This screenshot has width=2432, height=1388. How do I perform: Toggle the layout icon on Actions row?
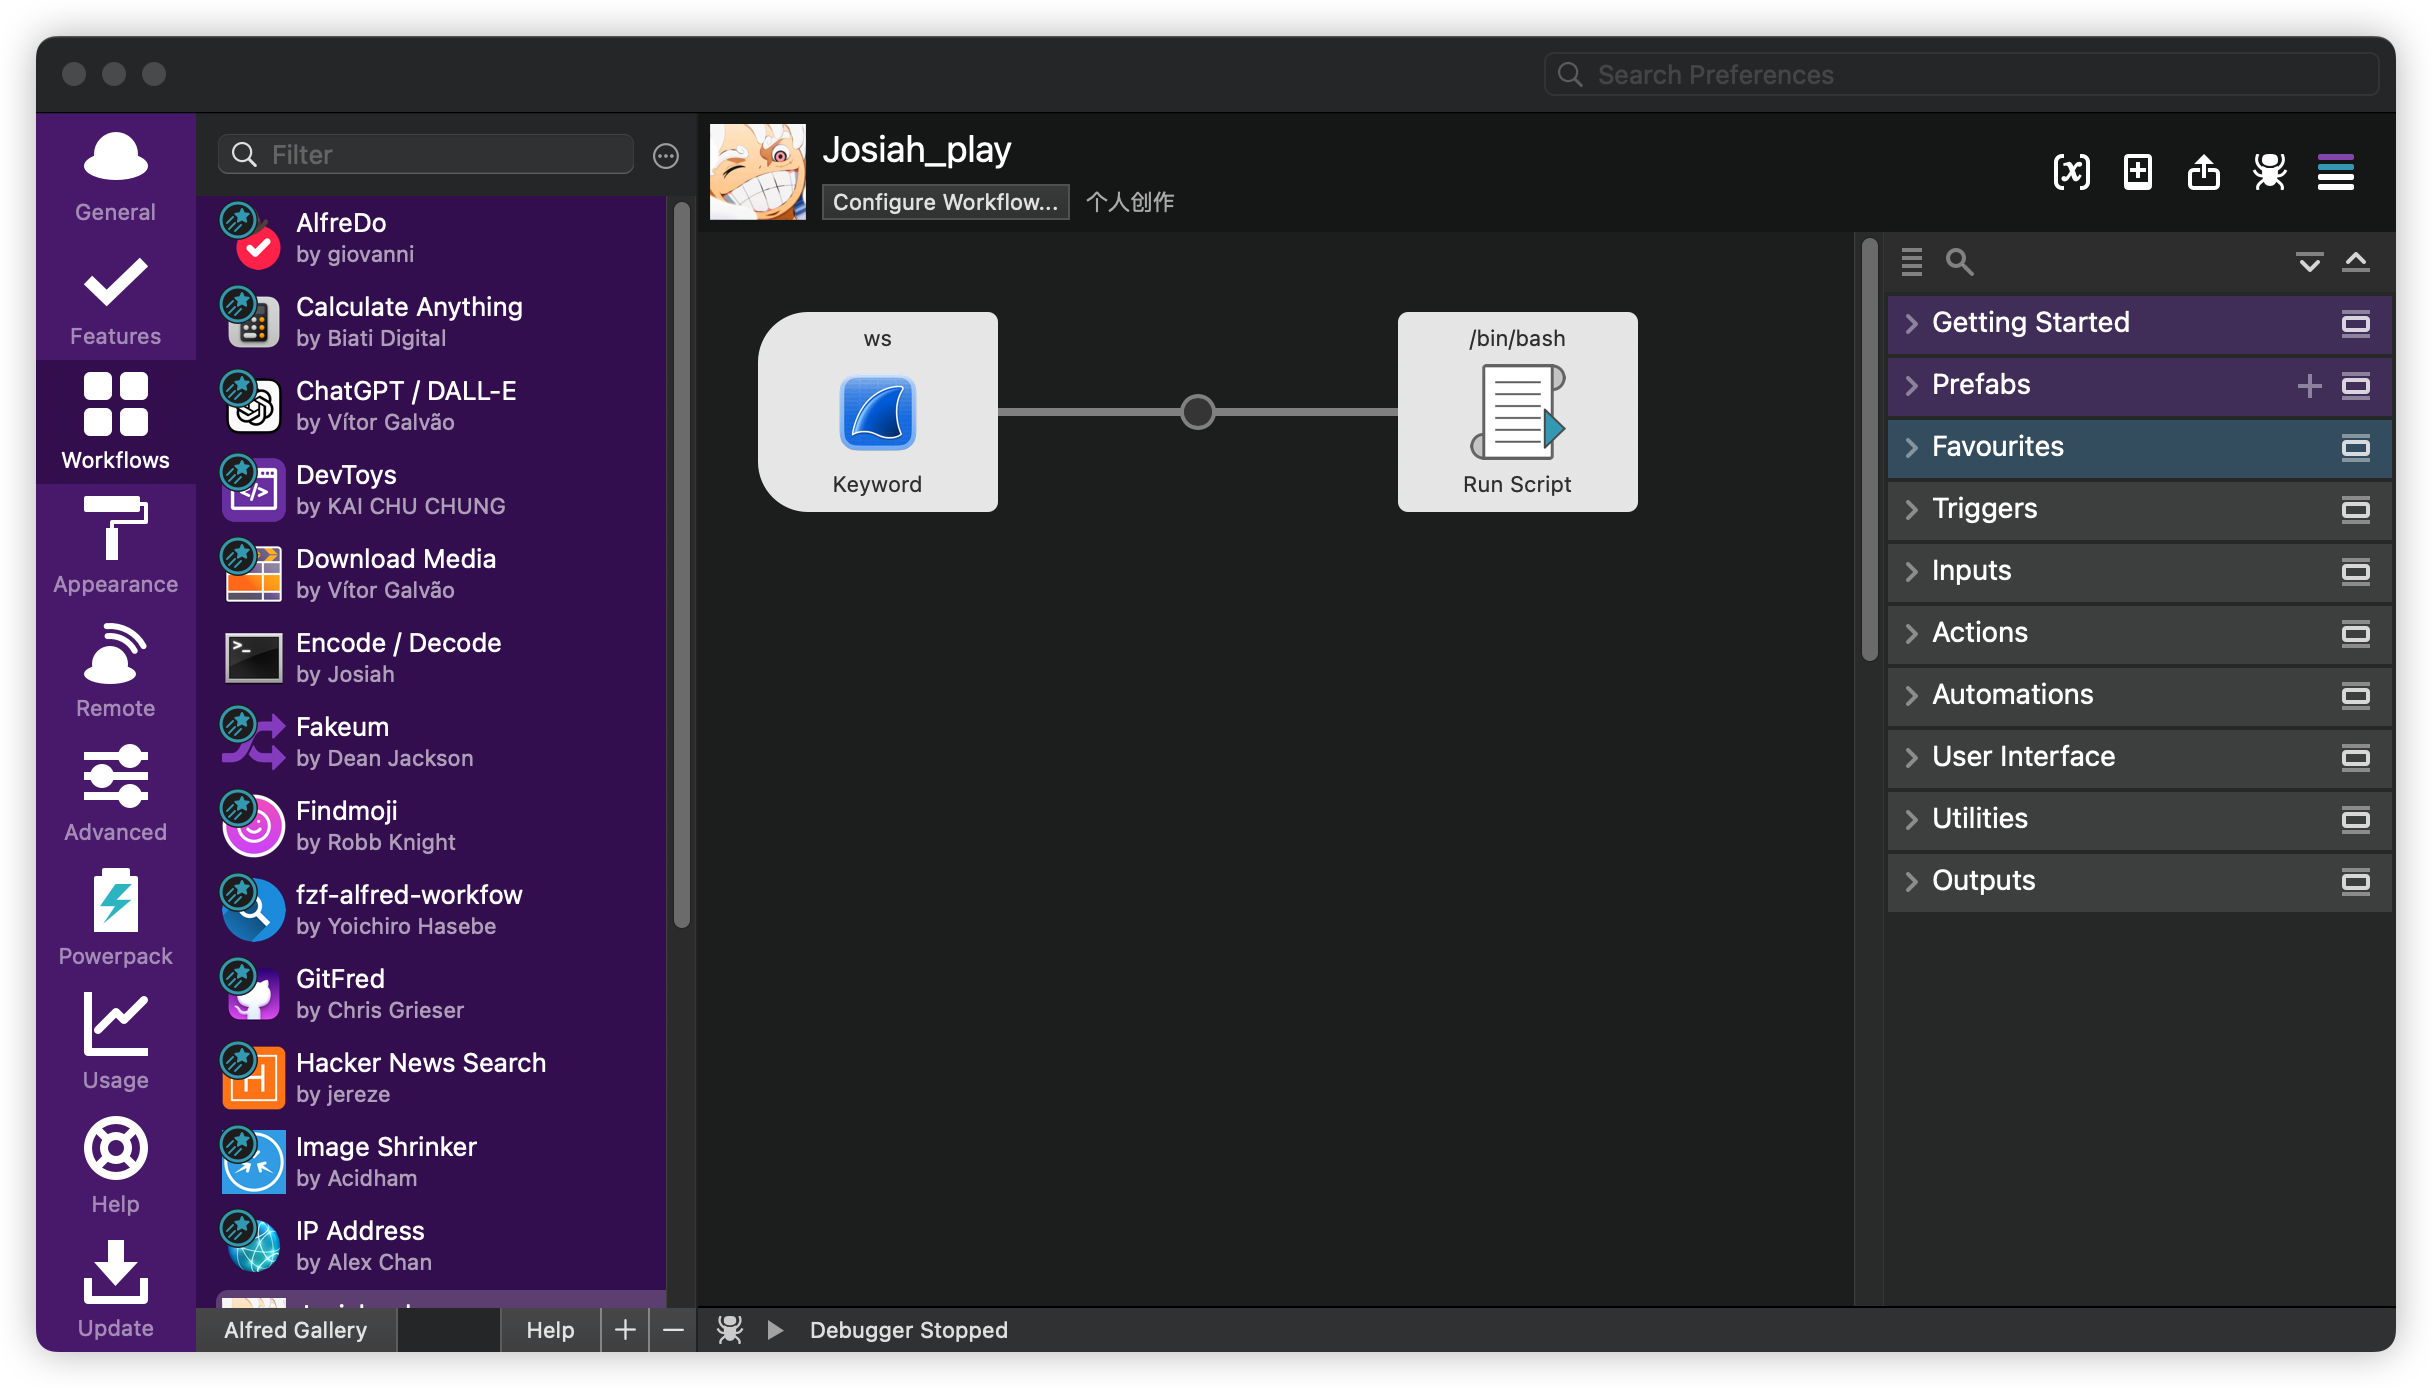(x=2356, y=633)
